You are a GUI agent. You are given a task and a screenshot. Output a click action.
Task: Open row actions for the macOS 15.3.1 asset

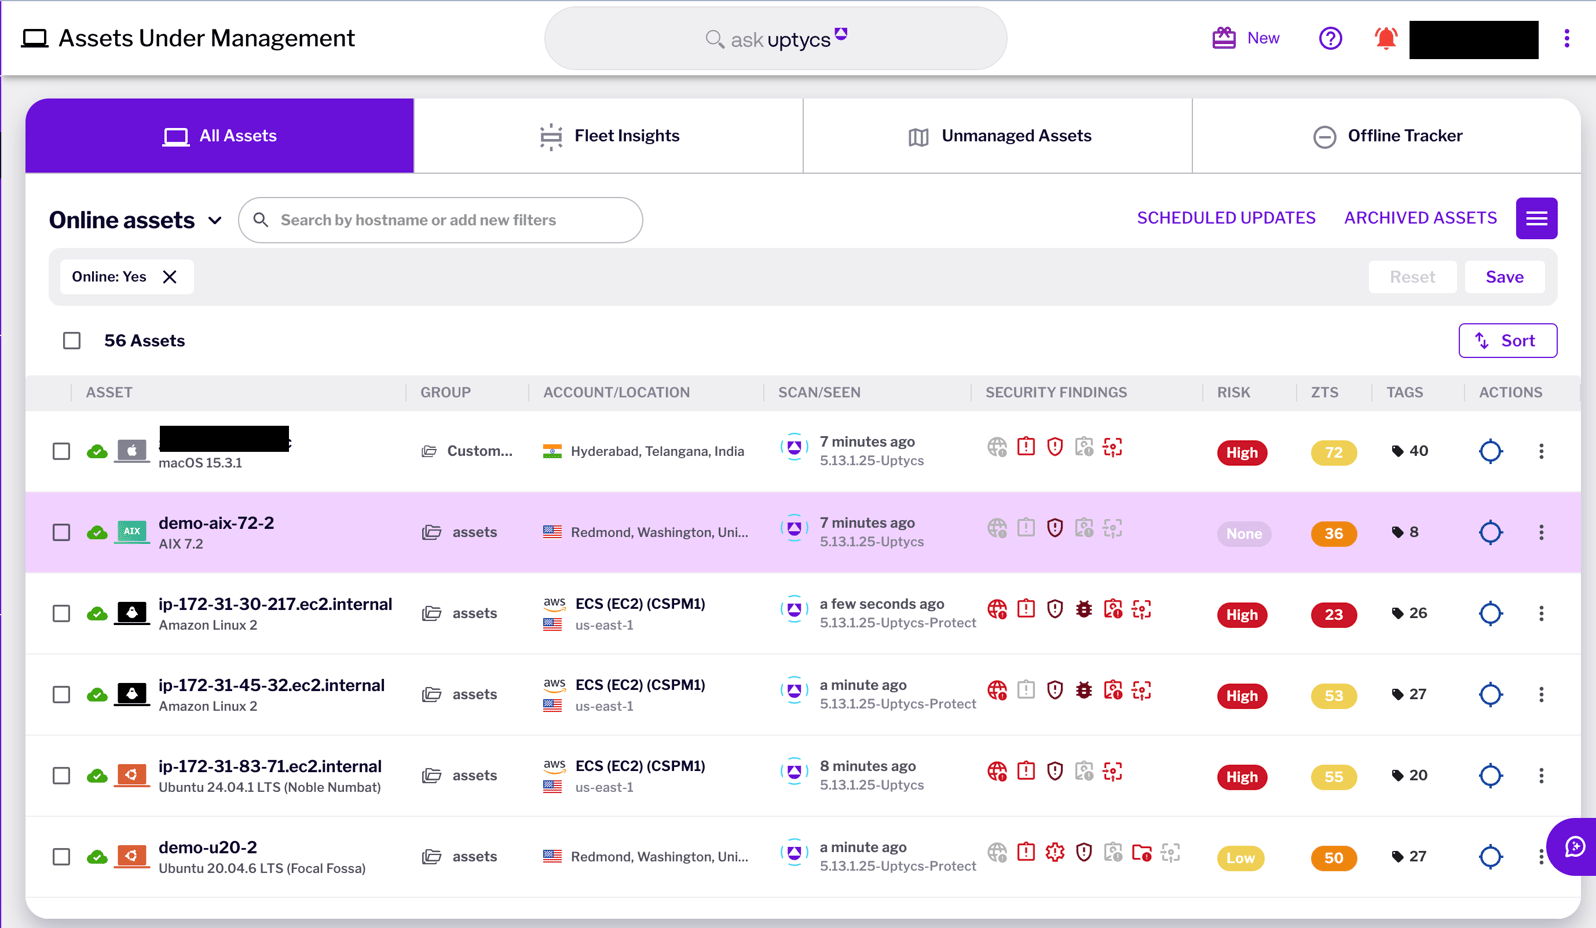(x=1541, y=451)
